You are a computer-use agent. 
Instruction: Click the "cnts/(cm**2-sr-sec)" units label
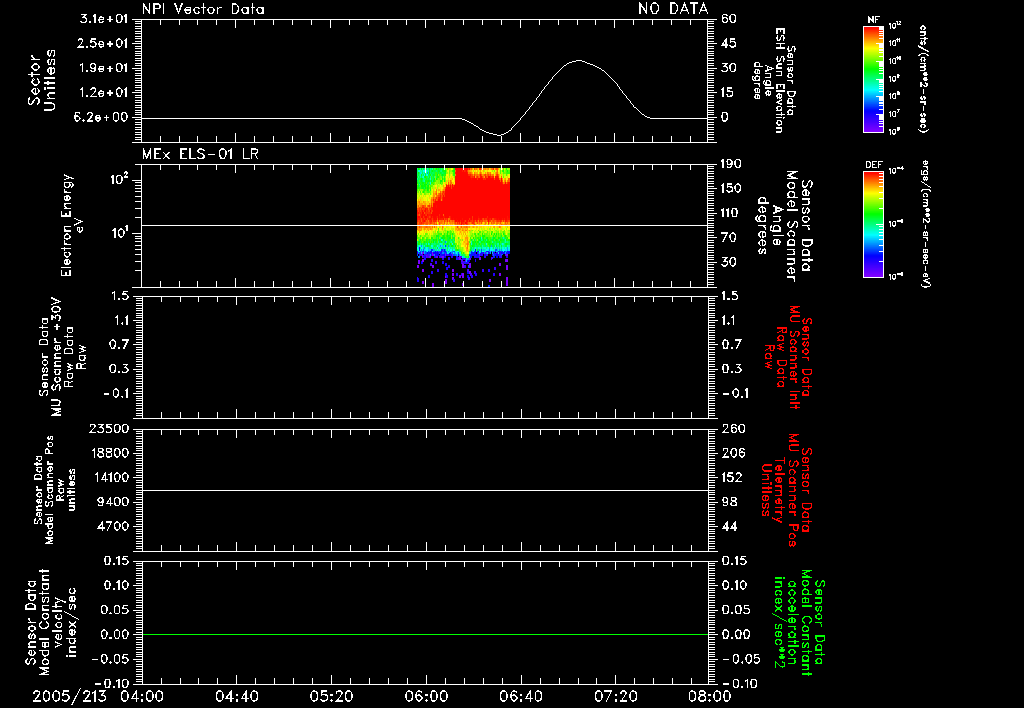924,78
